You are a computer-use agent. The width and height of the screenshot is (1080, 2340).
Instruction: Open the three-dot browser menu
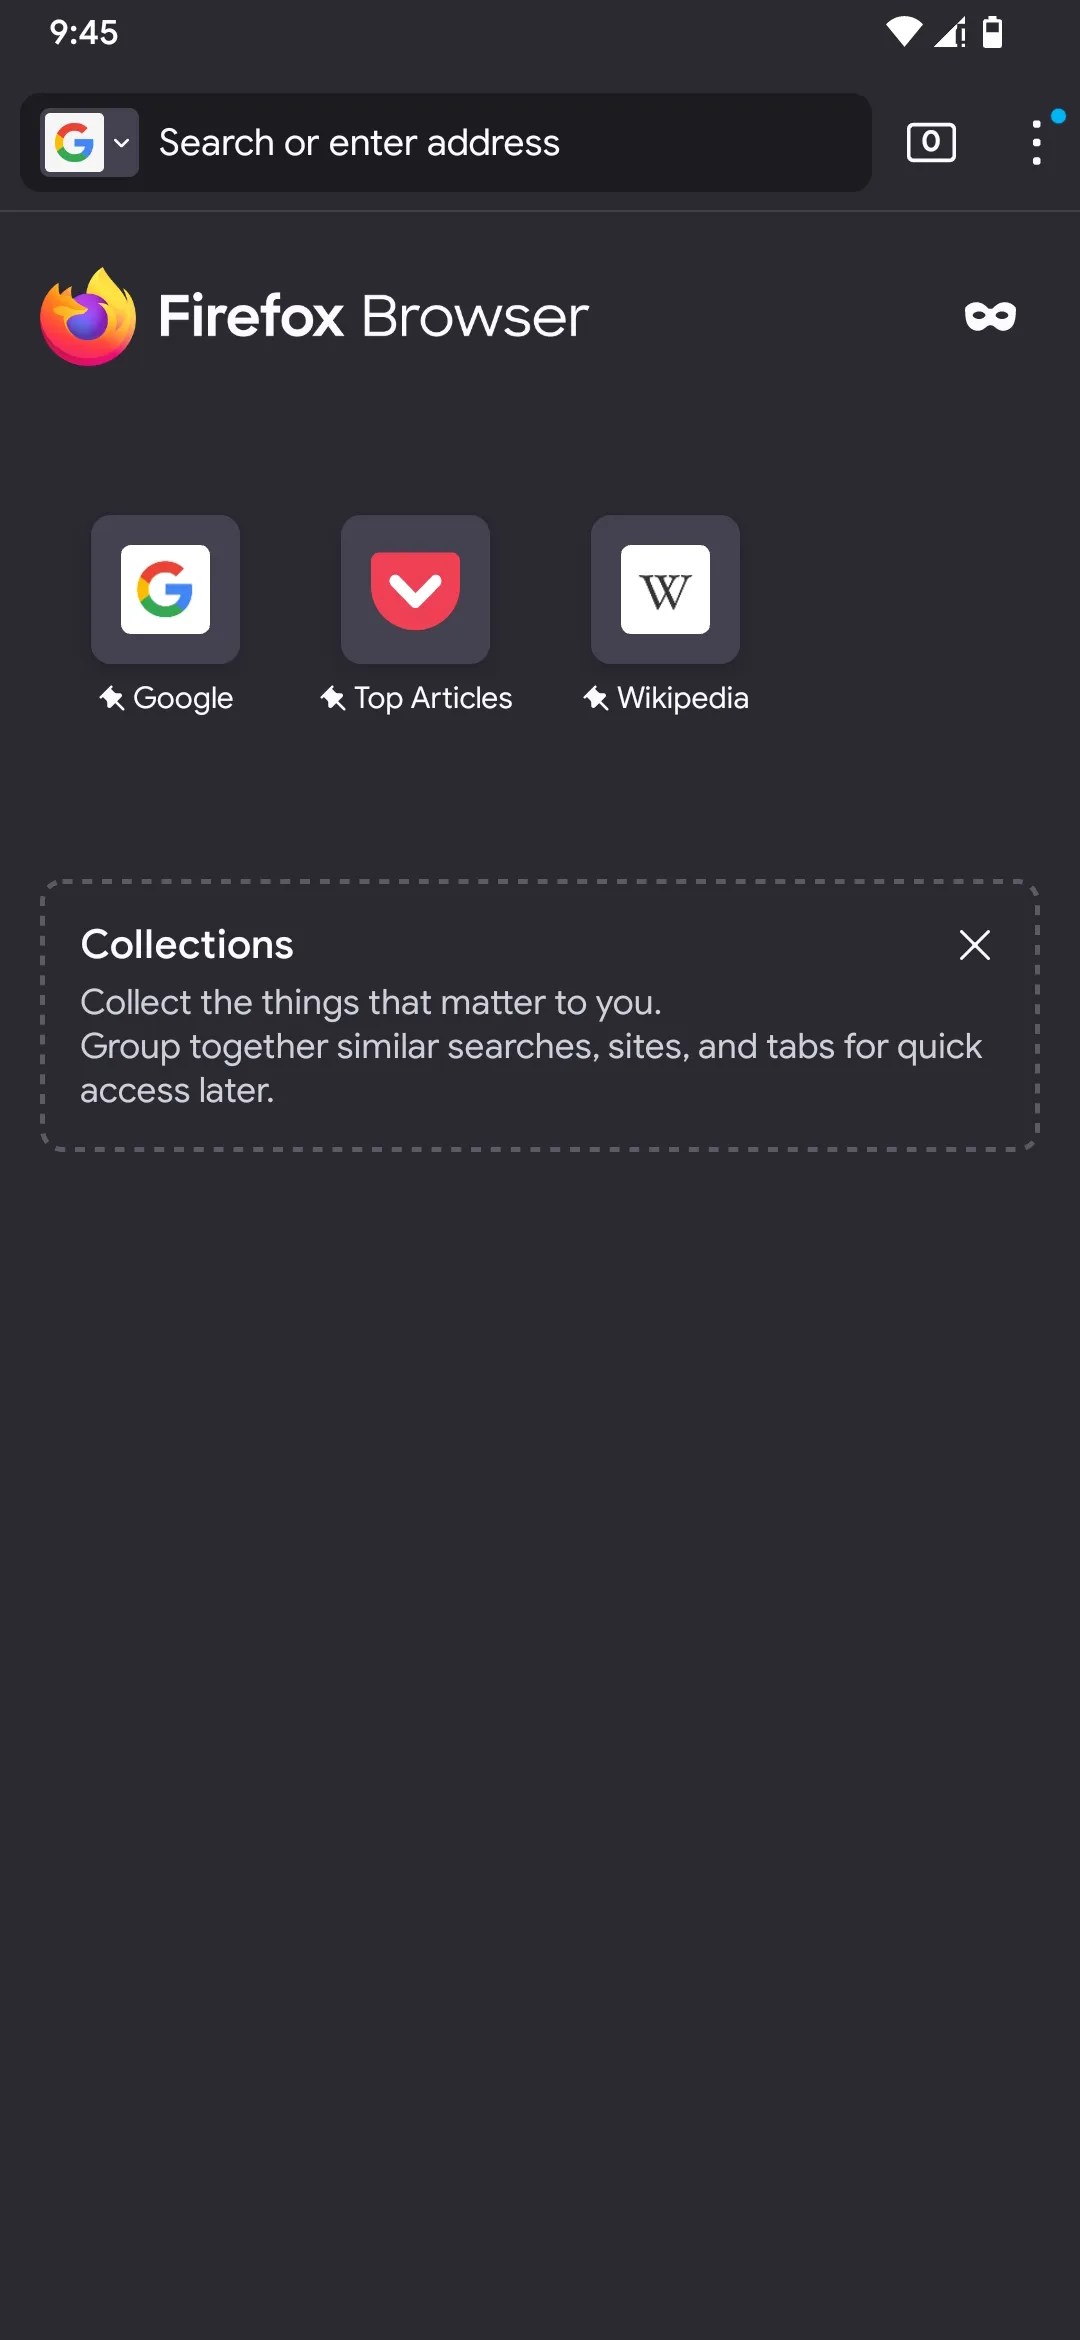pyautogui.click(x=1036, y=142)
